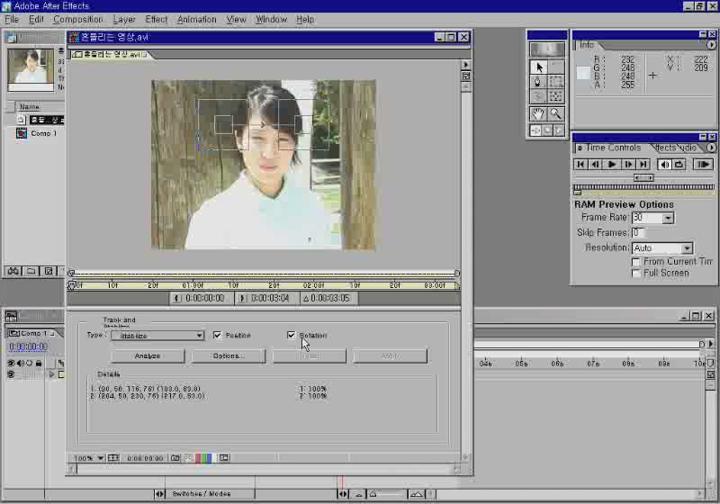Viewport: 720px width, 504px height.
Task: Click safe-zones grid icon in layer window
Action: point(113,458)
